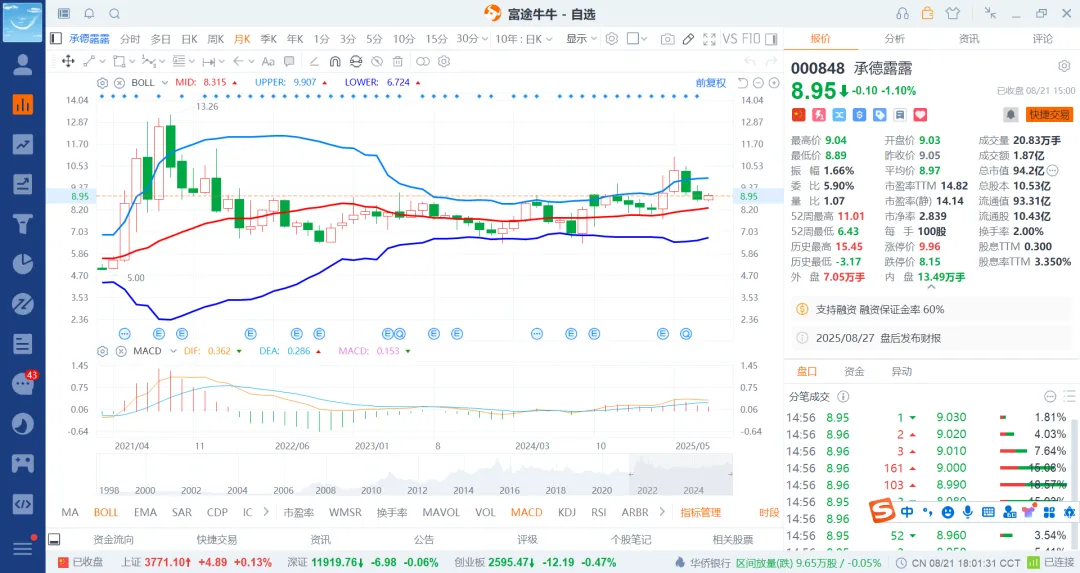
Task: Click the 快捷交易 orange quick trade button
Action: (x=1049, y=114)
